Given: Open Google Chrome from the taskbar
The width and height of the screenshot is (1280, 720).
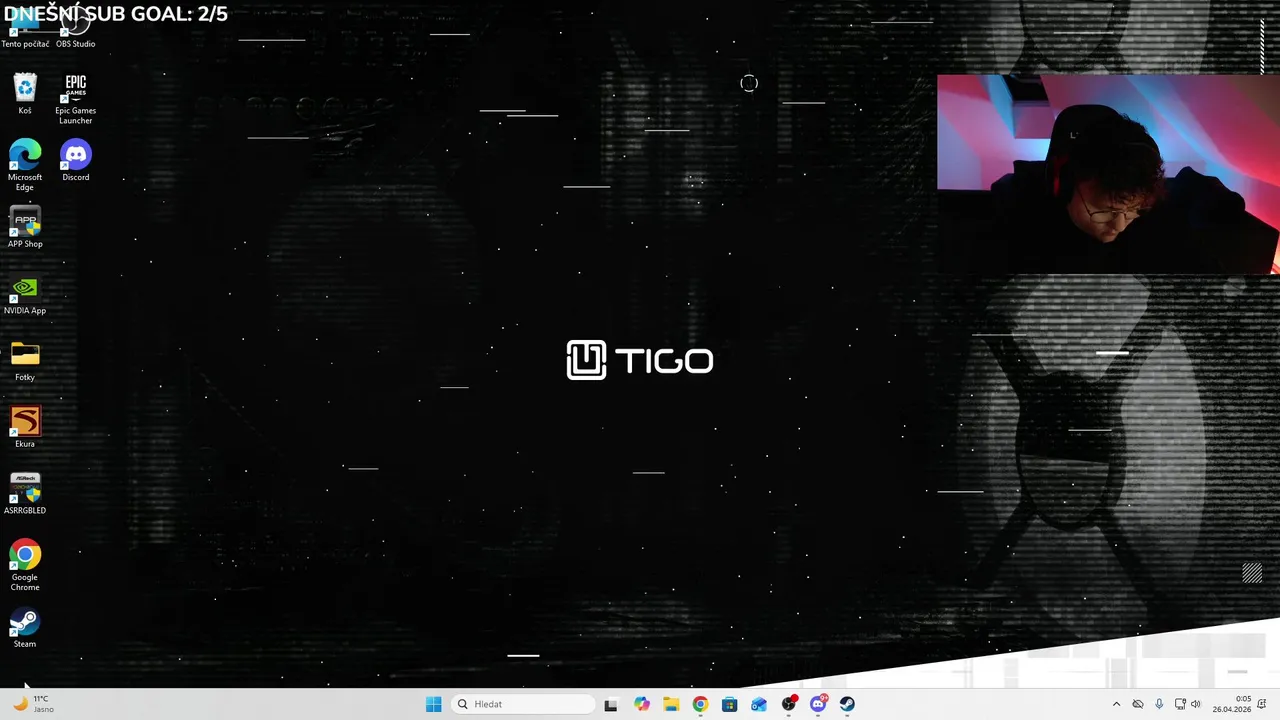Looking at the screenshot, I should tap(700, 704).
